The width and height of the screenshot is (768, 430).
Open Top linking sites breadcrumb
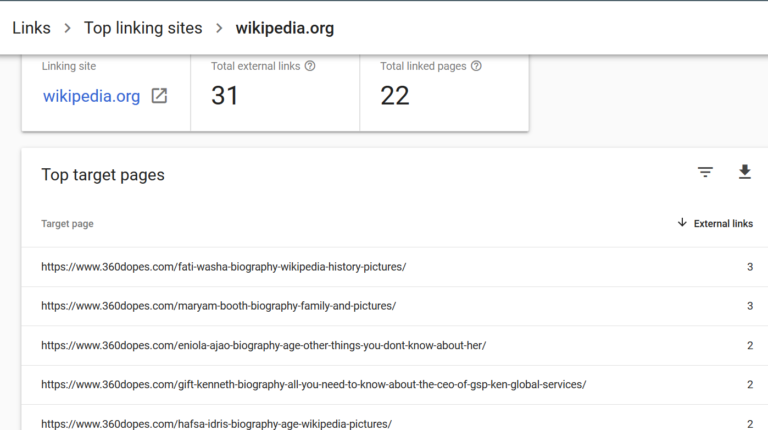pyautogui.click(x=143, y=28)
